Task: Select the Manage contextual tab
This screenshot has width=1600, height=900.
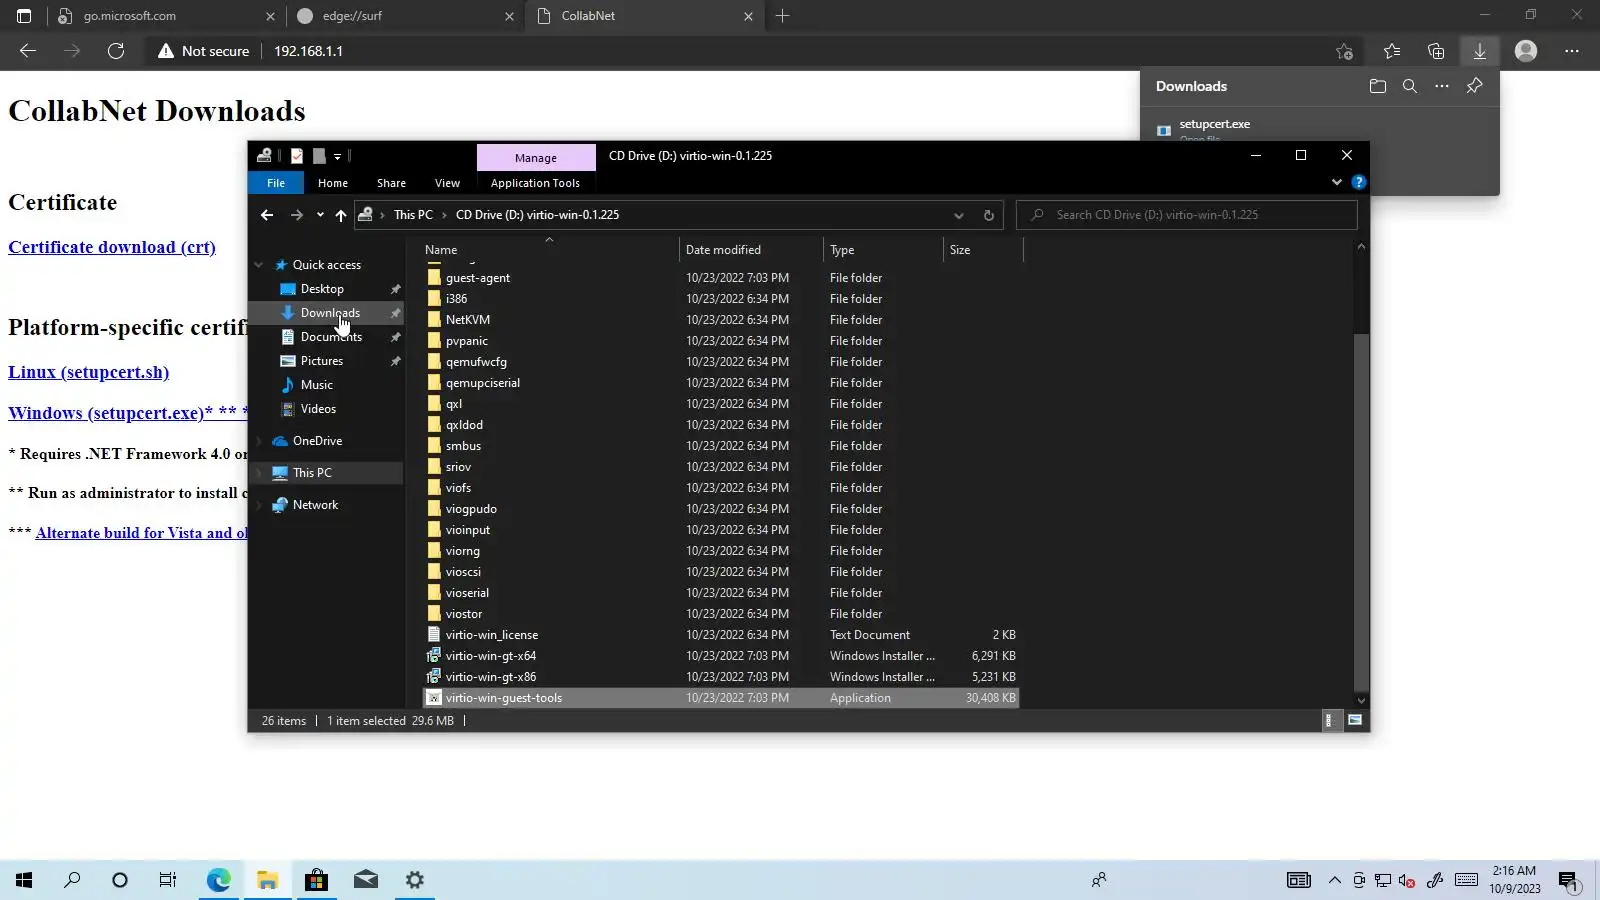Action: pyautogui.click(x=536, y=158)
